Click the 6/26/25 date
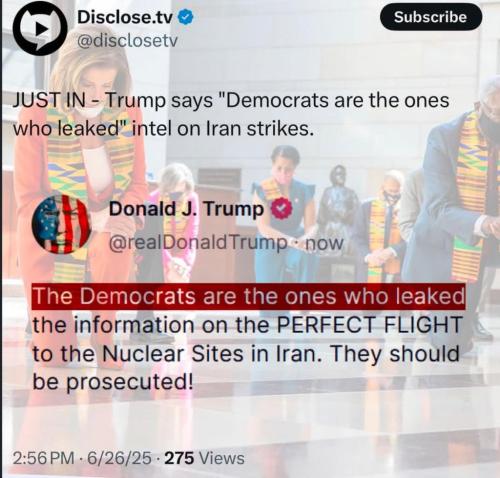Viewport: 500px width, 478px height. click(x=119, y=458)
